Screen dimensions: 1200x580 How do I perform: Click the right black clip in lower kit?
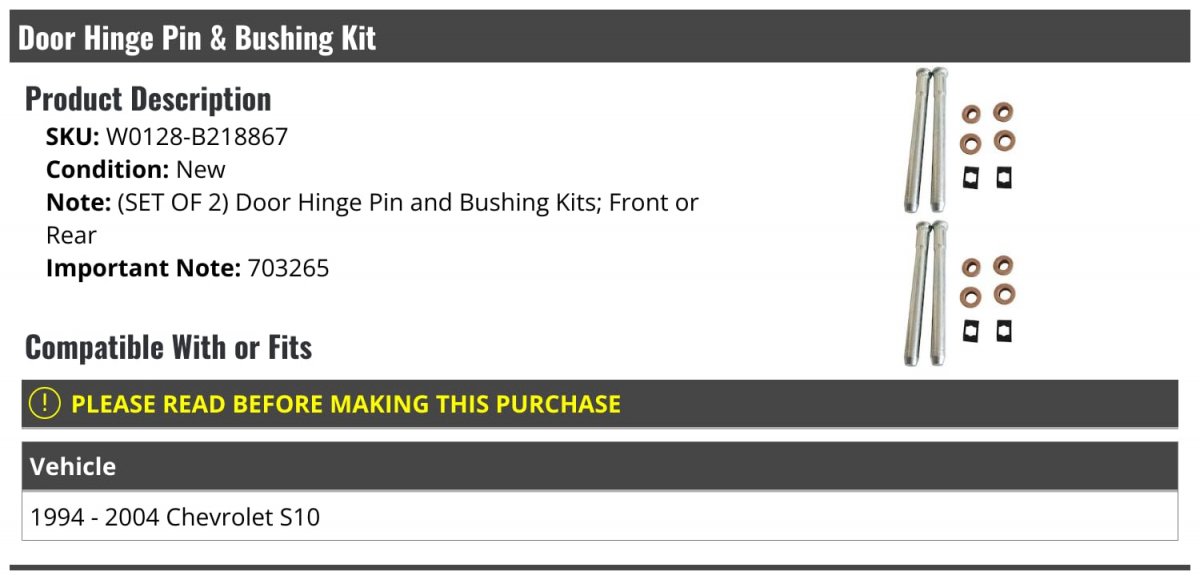click(1003, 330)
